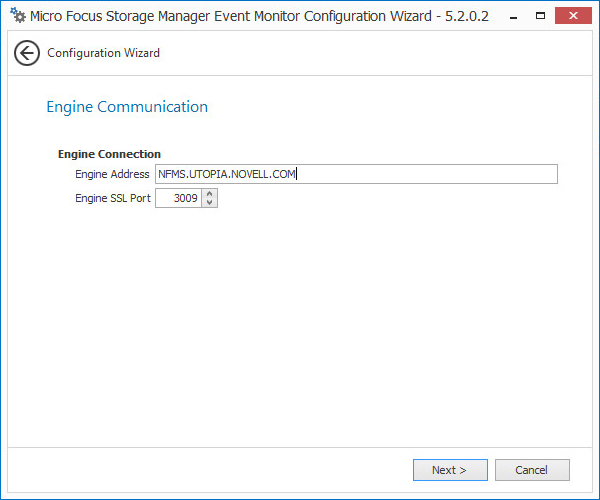Click into the Engine SSL Port box
600x500 pixels.
coord(179,198)
